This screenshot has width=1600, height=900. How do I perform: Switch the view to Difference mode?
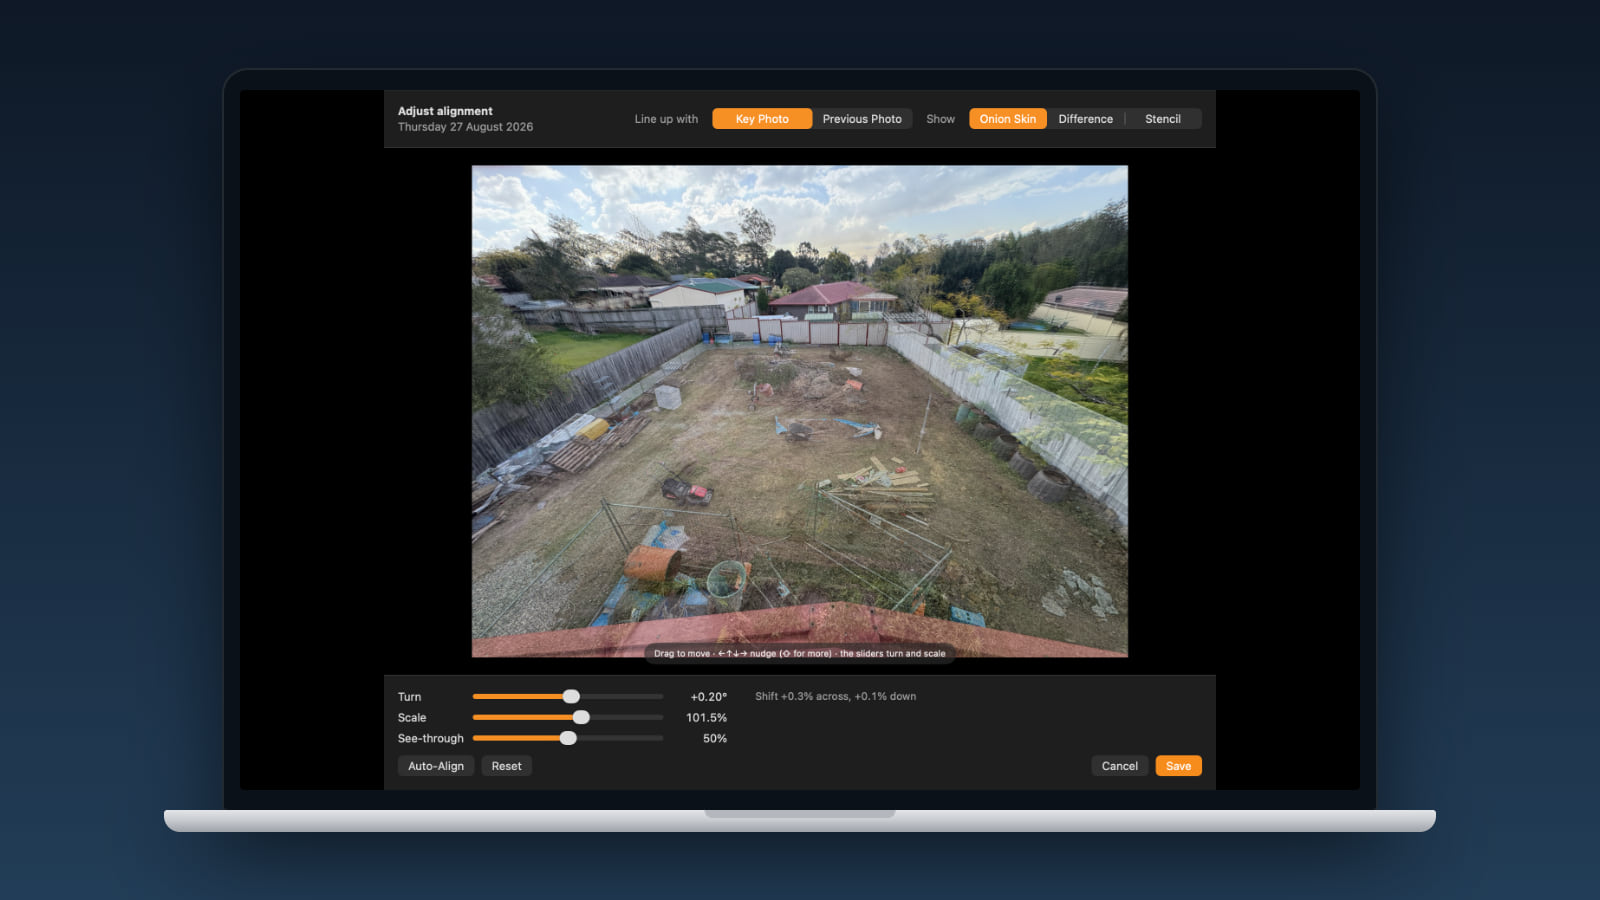tap(1086, 119)
